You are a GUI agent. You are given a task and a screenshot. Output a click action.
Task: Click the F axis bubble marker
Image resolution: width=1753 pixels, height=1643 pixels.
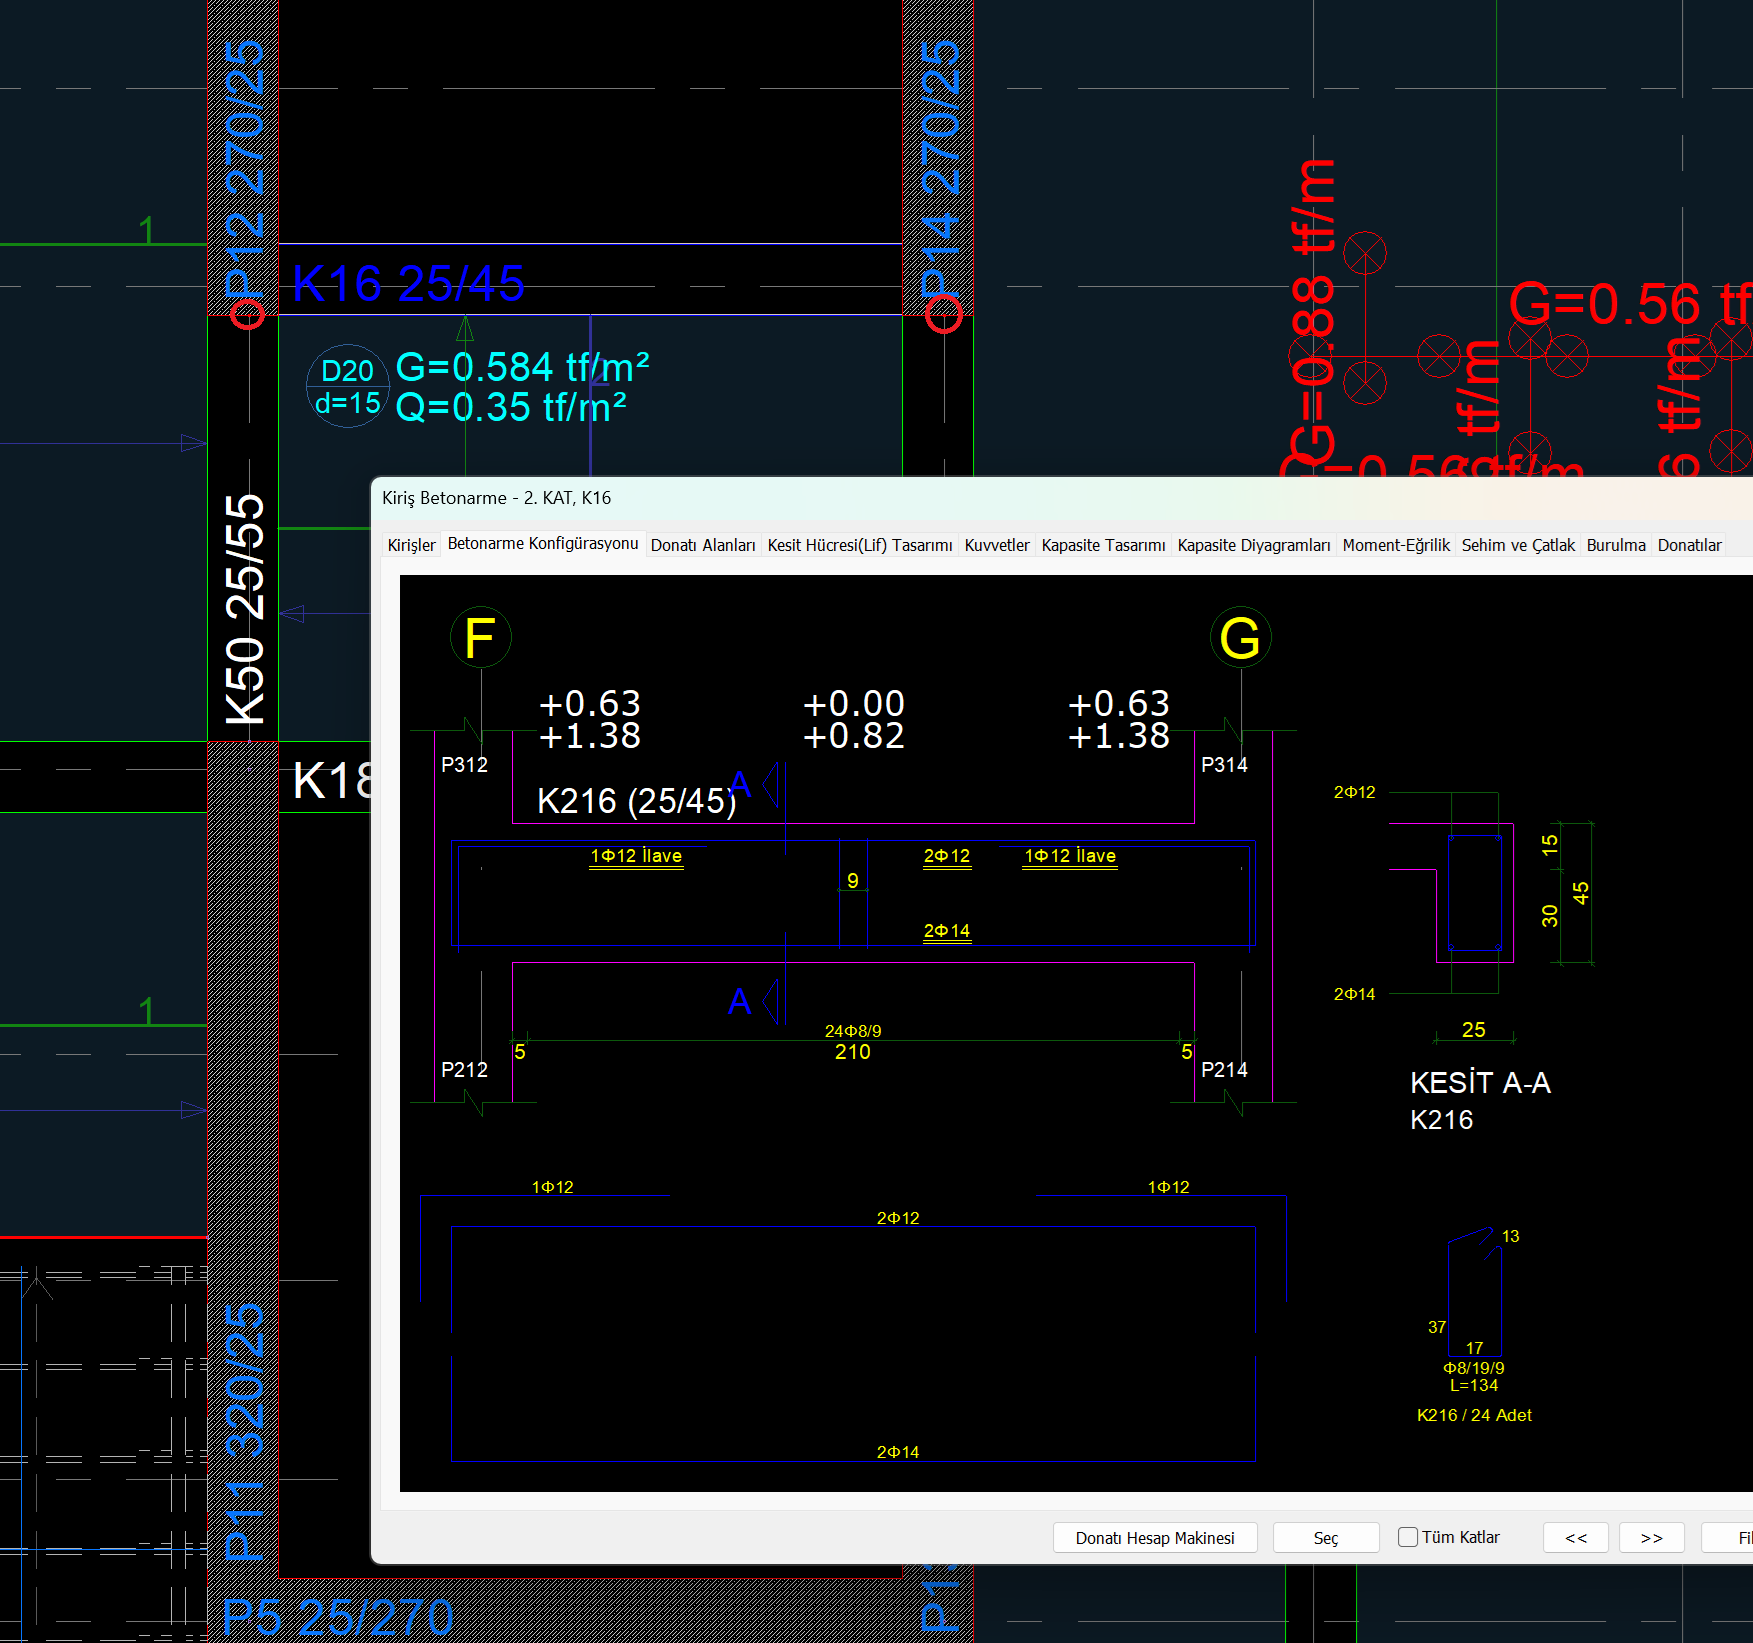click(480, 638)
